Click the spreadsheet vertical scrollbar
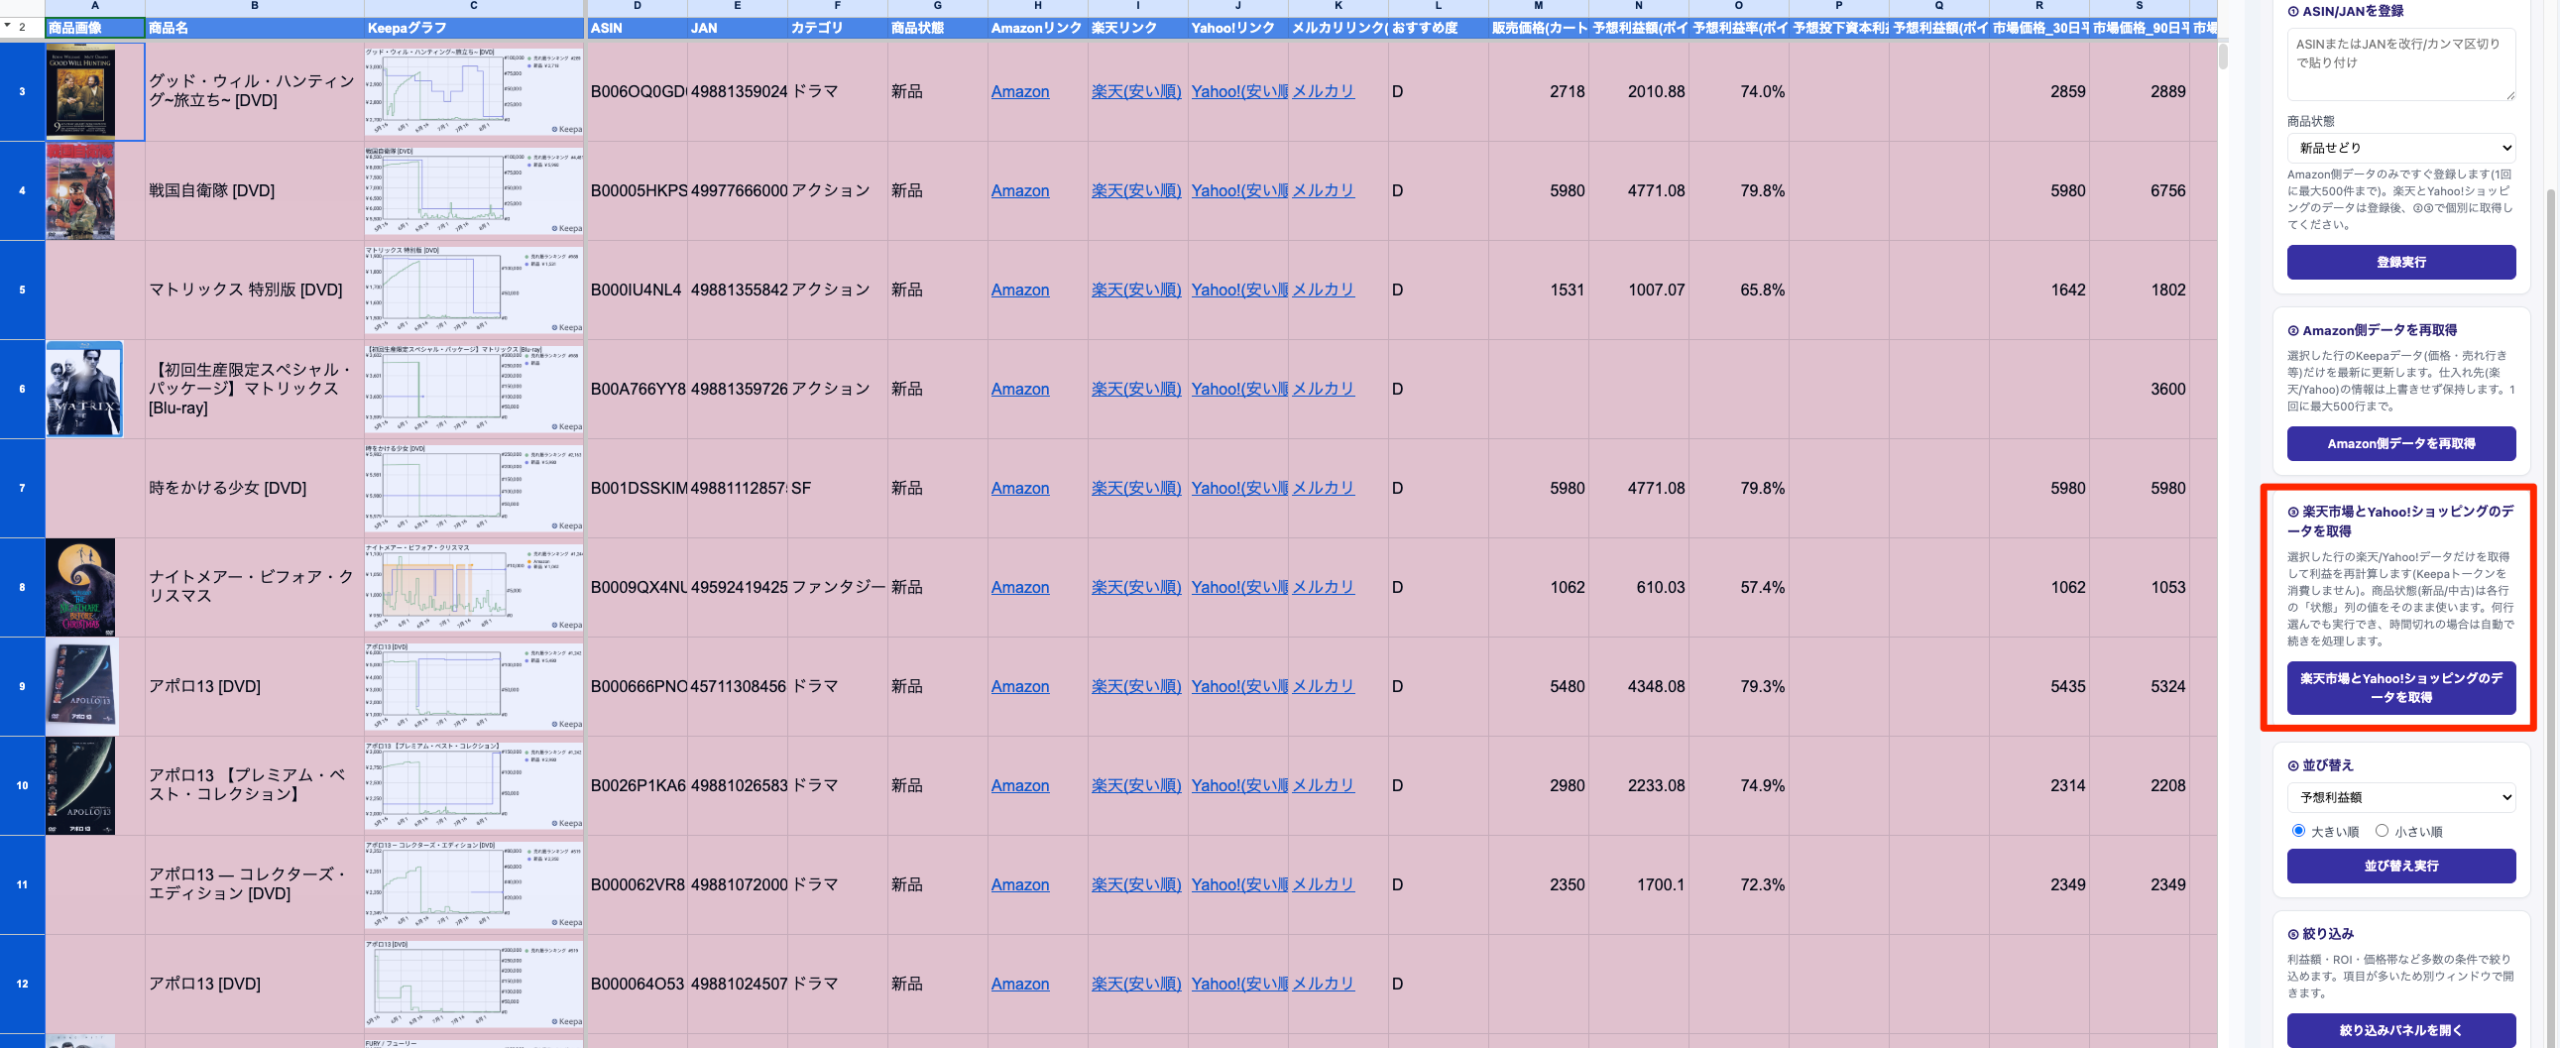 point(2223,55)
